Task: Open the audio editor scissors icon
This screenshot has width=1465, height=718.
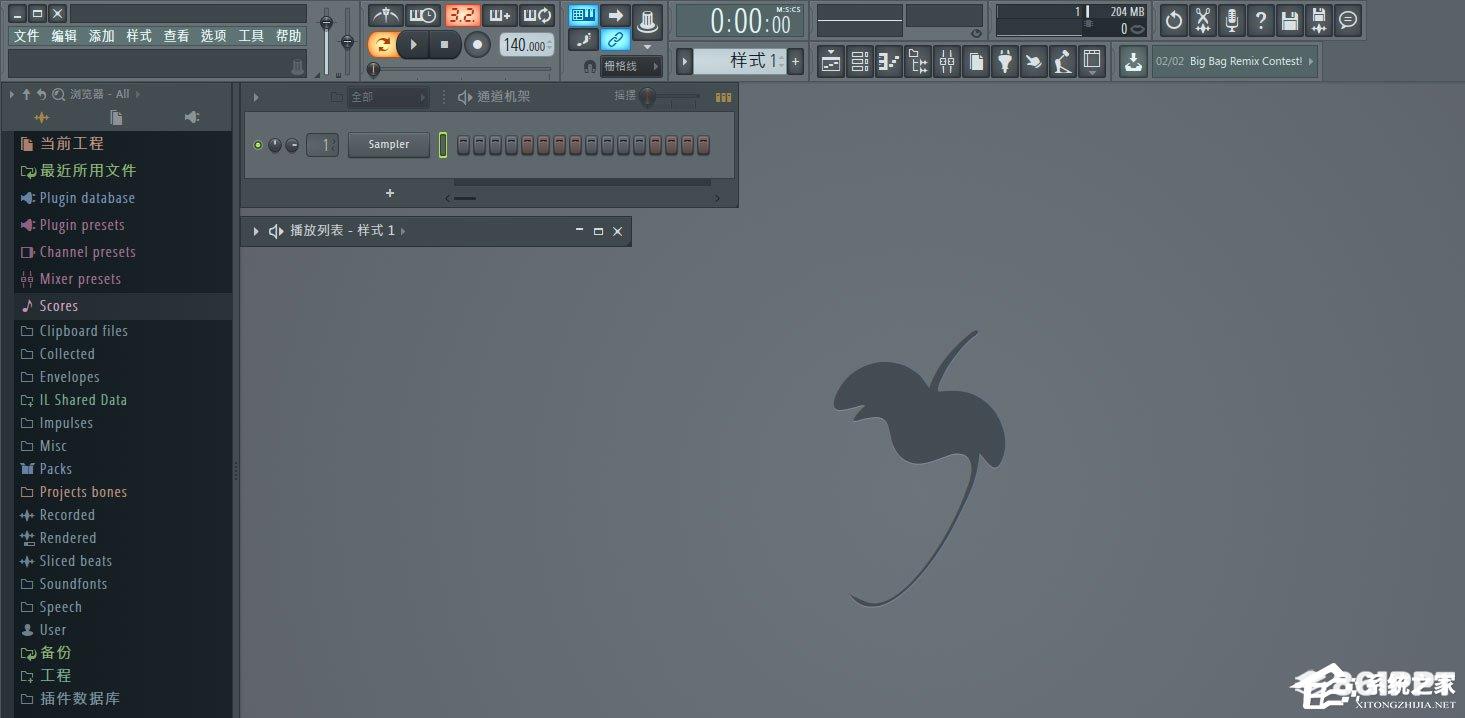Action: (1202, 19)
